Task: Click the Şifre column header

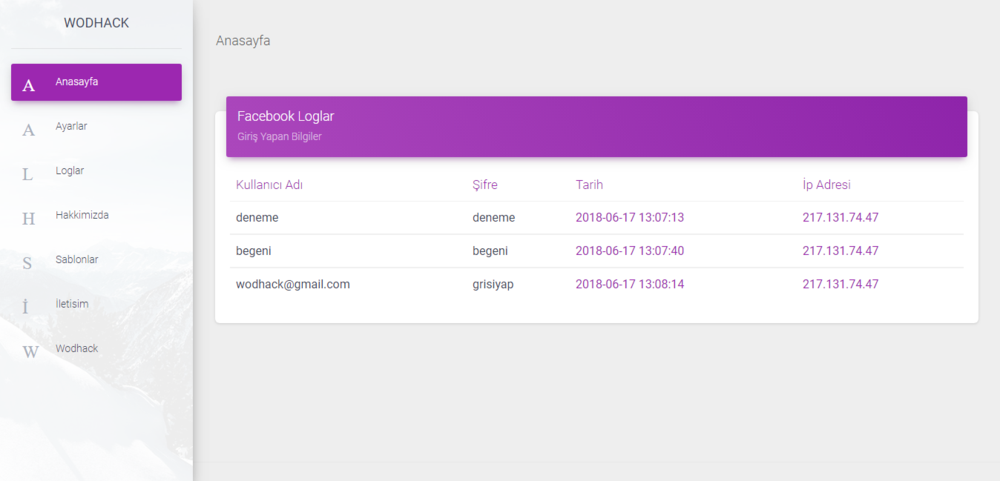Action: point(485,185)
